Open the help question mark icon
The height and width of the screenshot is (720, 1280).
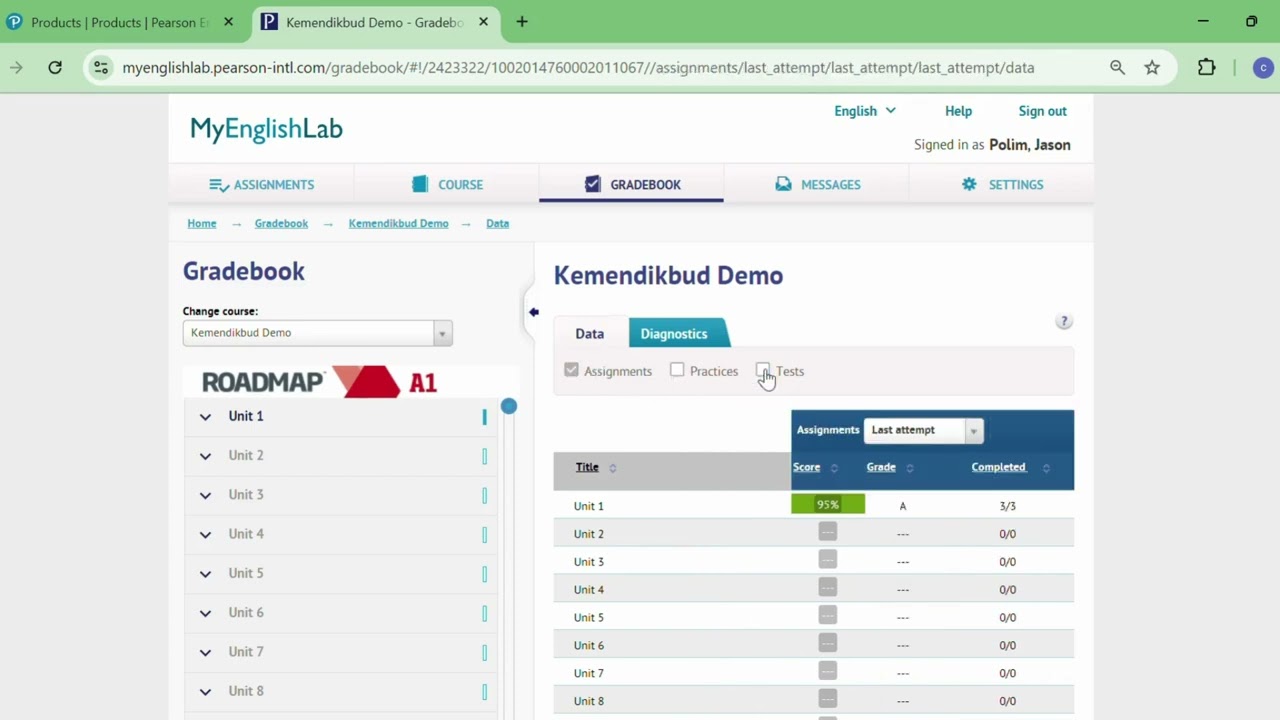[x=1064, y=321]
